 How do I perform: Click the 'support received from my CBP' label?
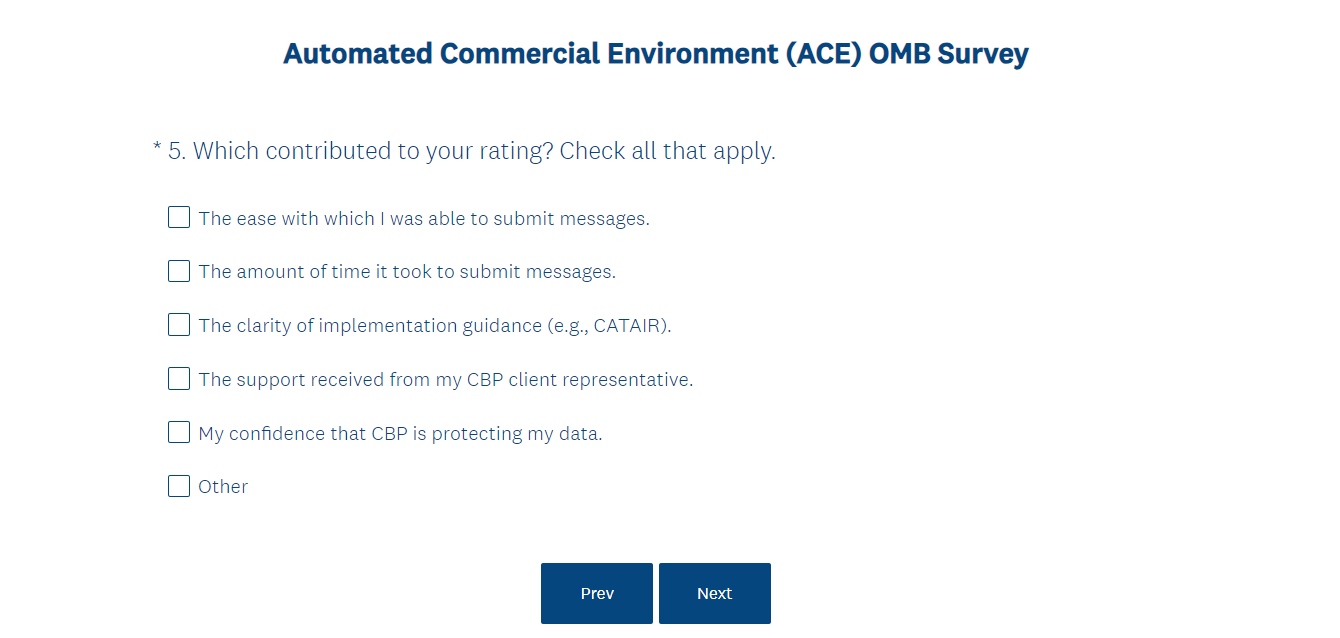click(x=445, y=380)
